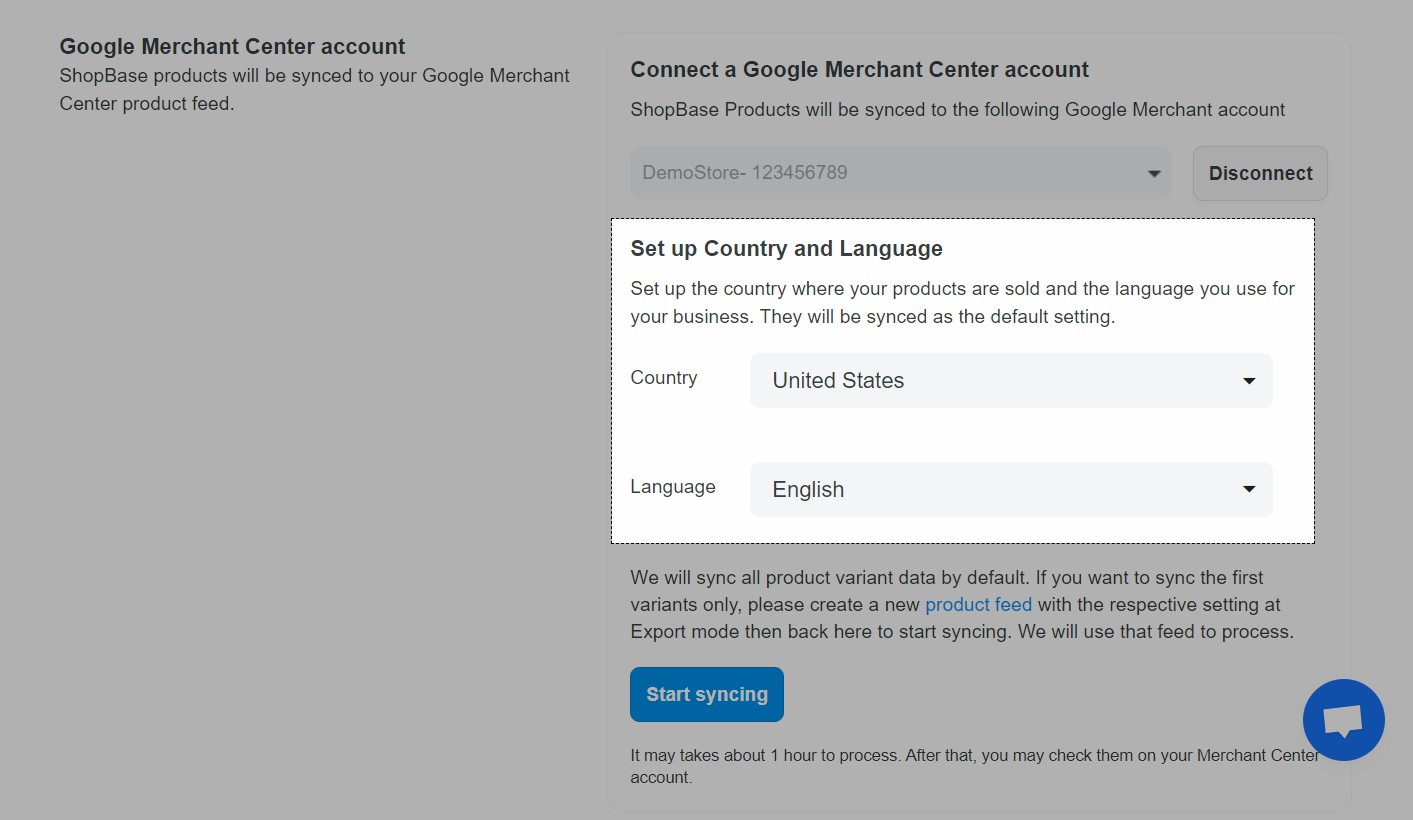Select the Set up Country and Language heading
1413x820 pixels.
786,248
